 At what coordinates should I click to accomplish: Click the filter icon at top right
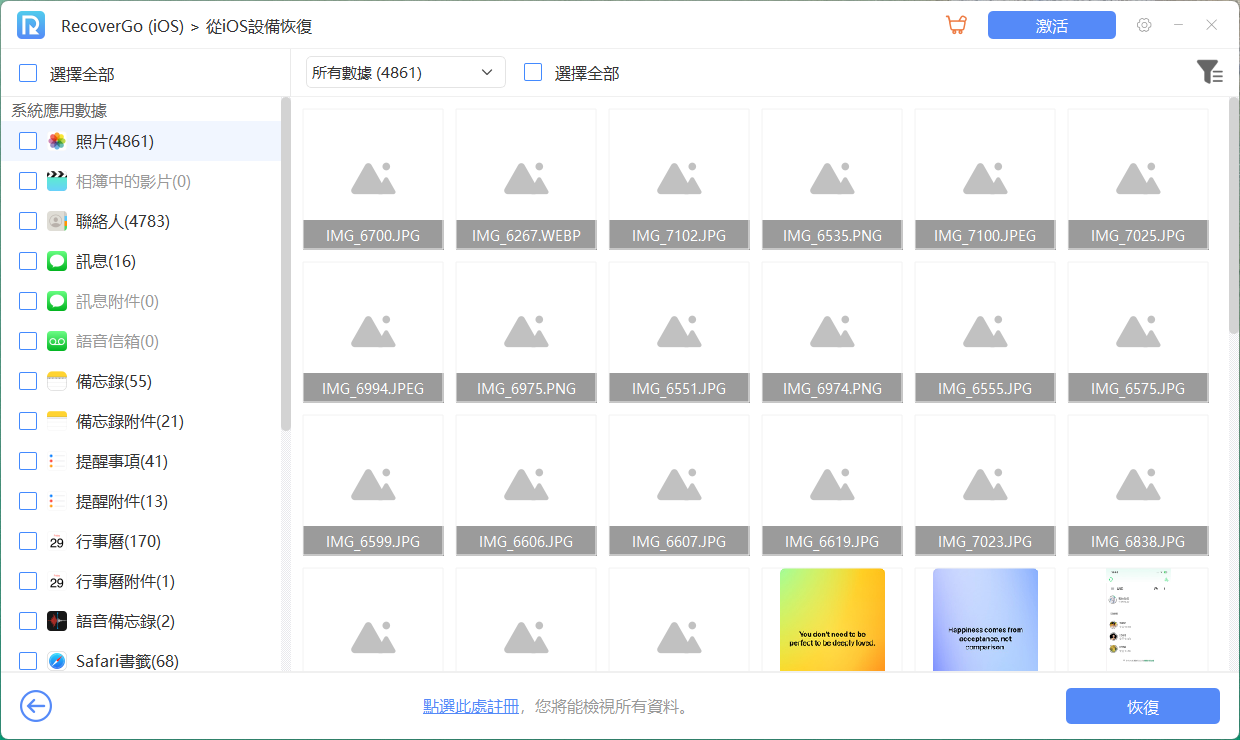[x=1209, y=72]
